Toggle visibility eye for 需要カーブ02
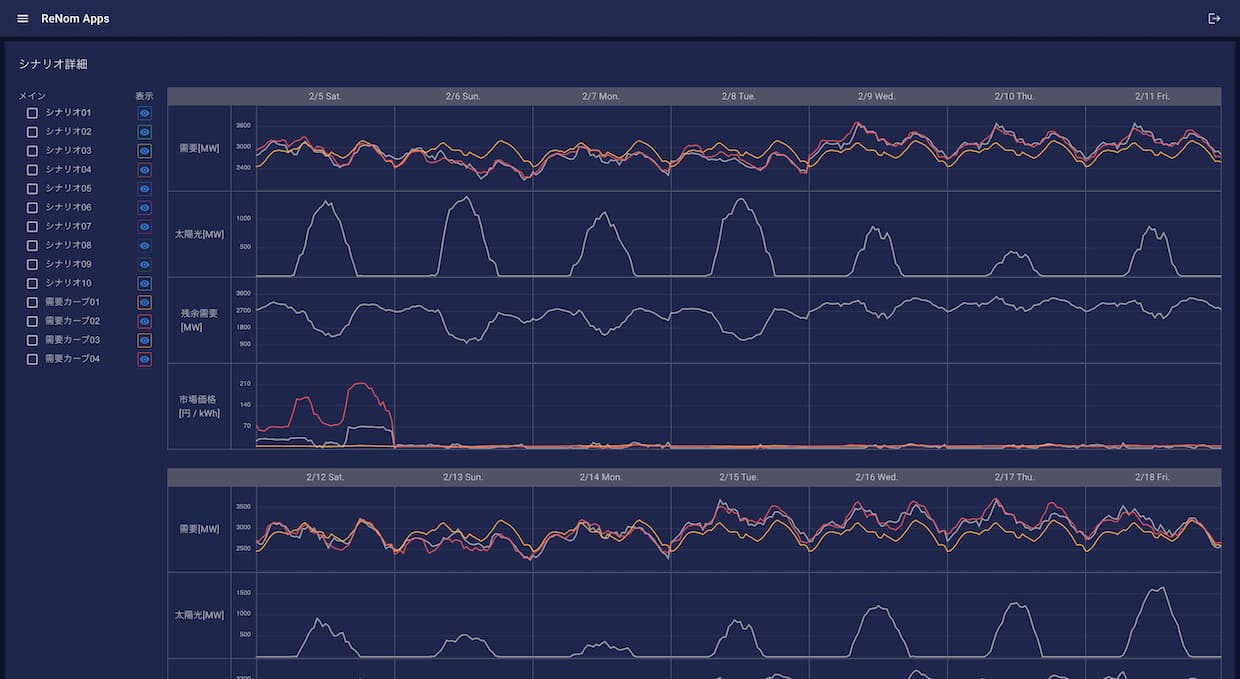Viewport: 1240px width, 679px height. (144, 321)
